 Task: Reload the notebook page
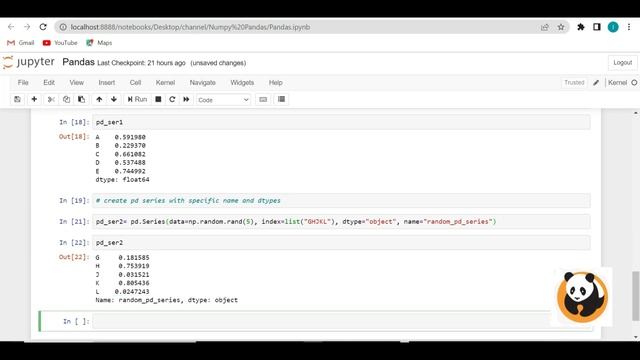[x=43, y=27]
